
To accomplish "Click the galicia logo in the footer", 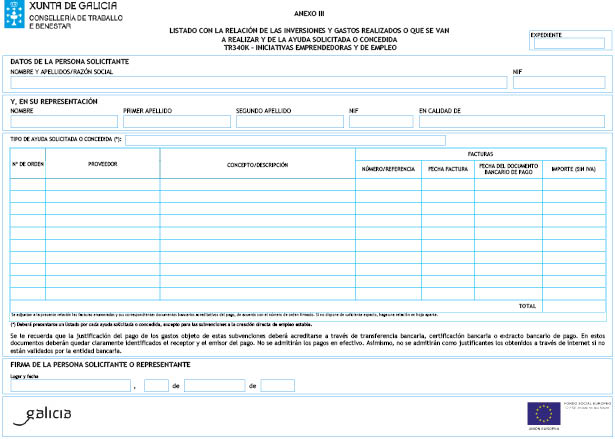I will (49, 412).
